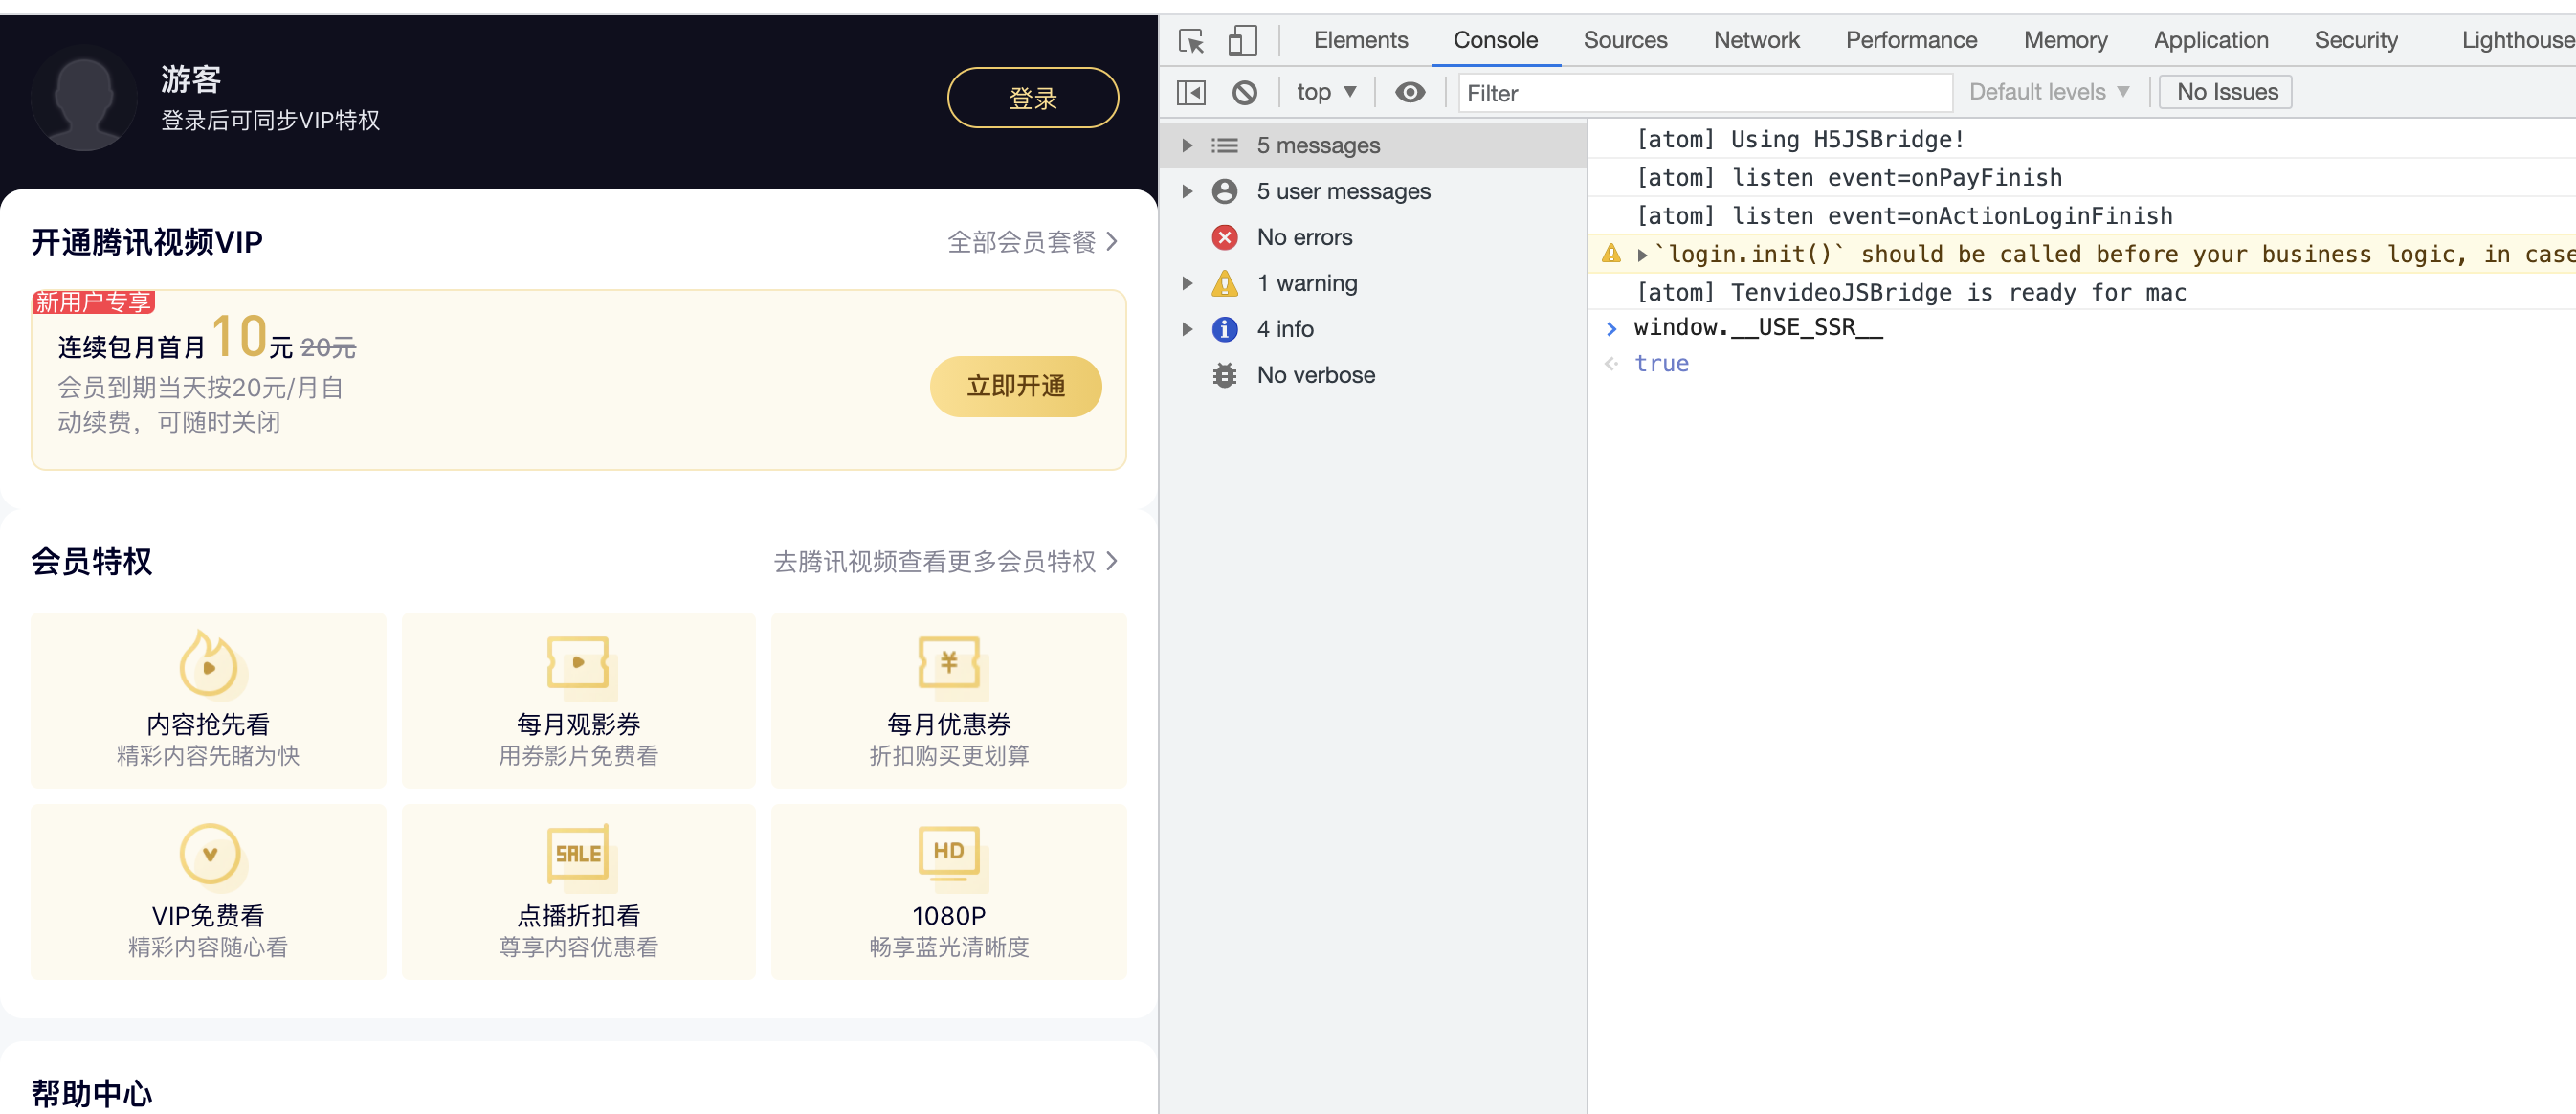Create a live expression via the eye icon
2576x1114 pixels.
(x=1410, y=91)
